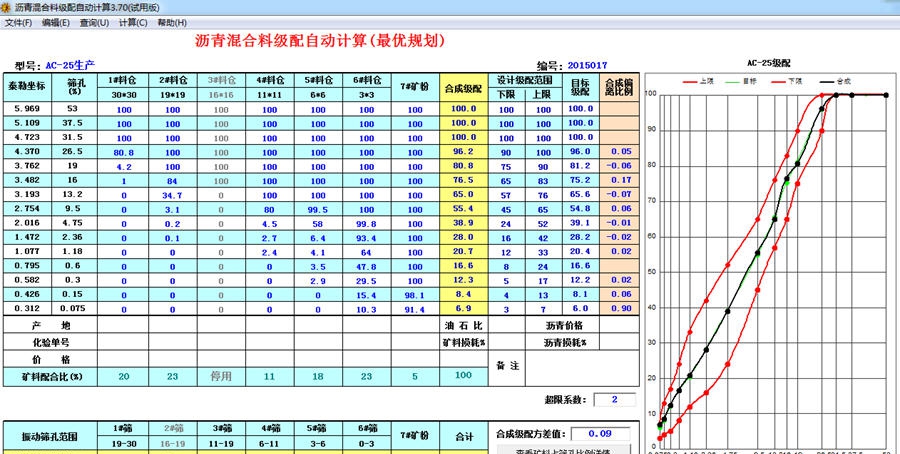Viewport: 900px width, 454px height.
Task: Click the 矿料配合比(%) row label
Action: tap(51, 377)
